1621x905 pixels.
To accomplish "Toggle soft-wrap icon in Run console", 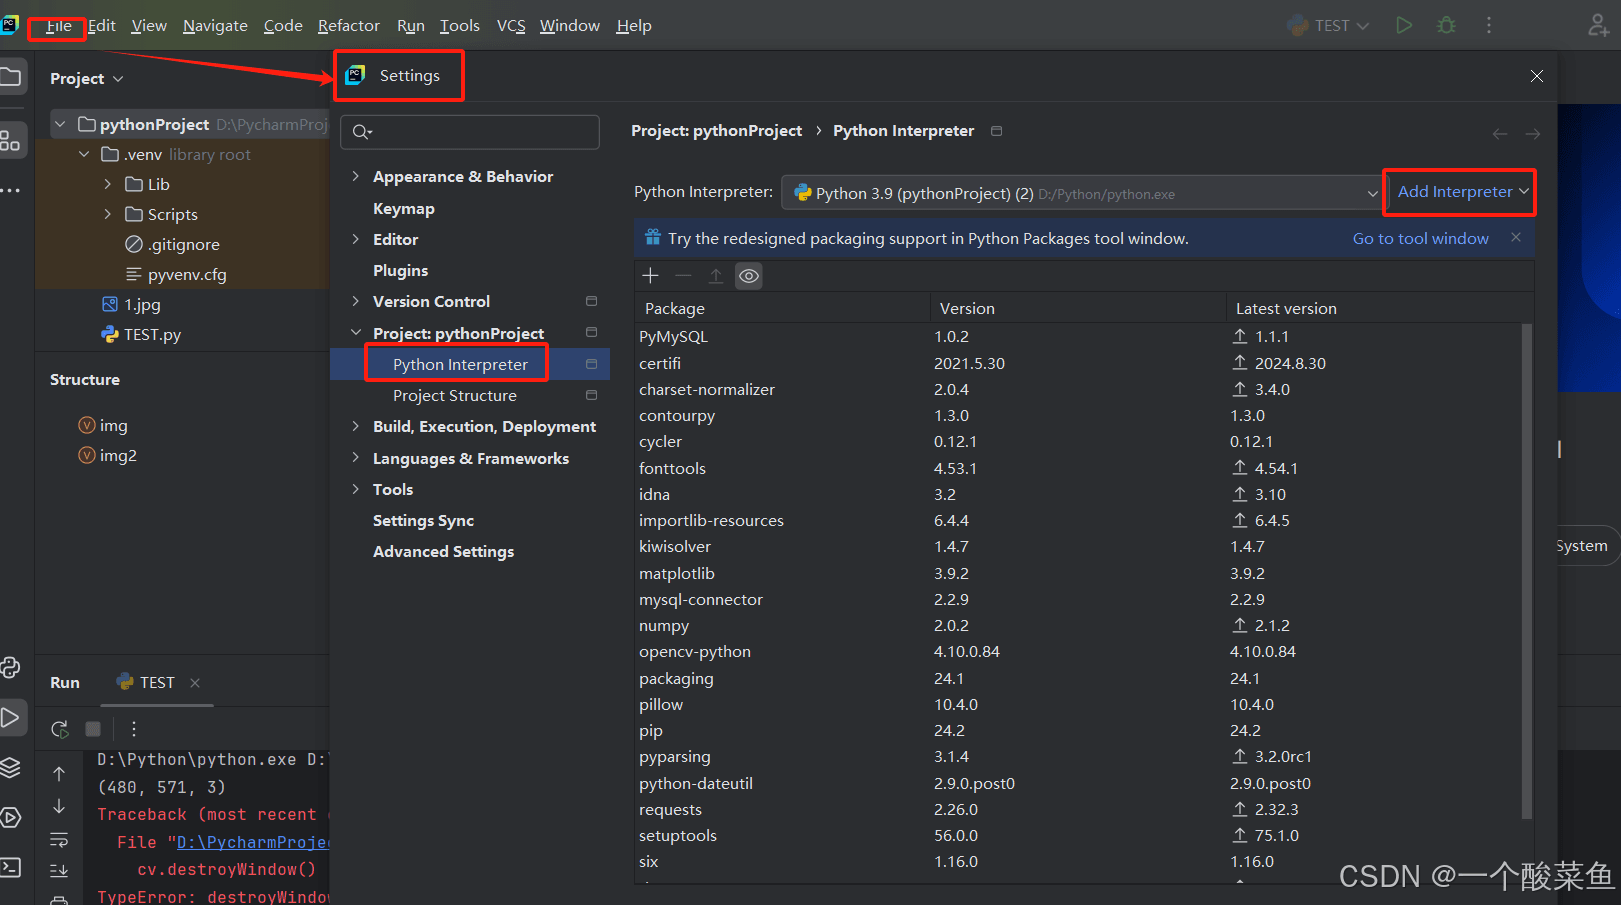I will click(x=59, y=839).
